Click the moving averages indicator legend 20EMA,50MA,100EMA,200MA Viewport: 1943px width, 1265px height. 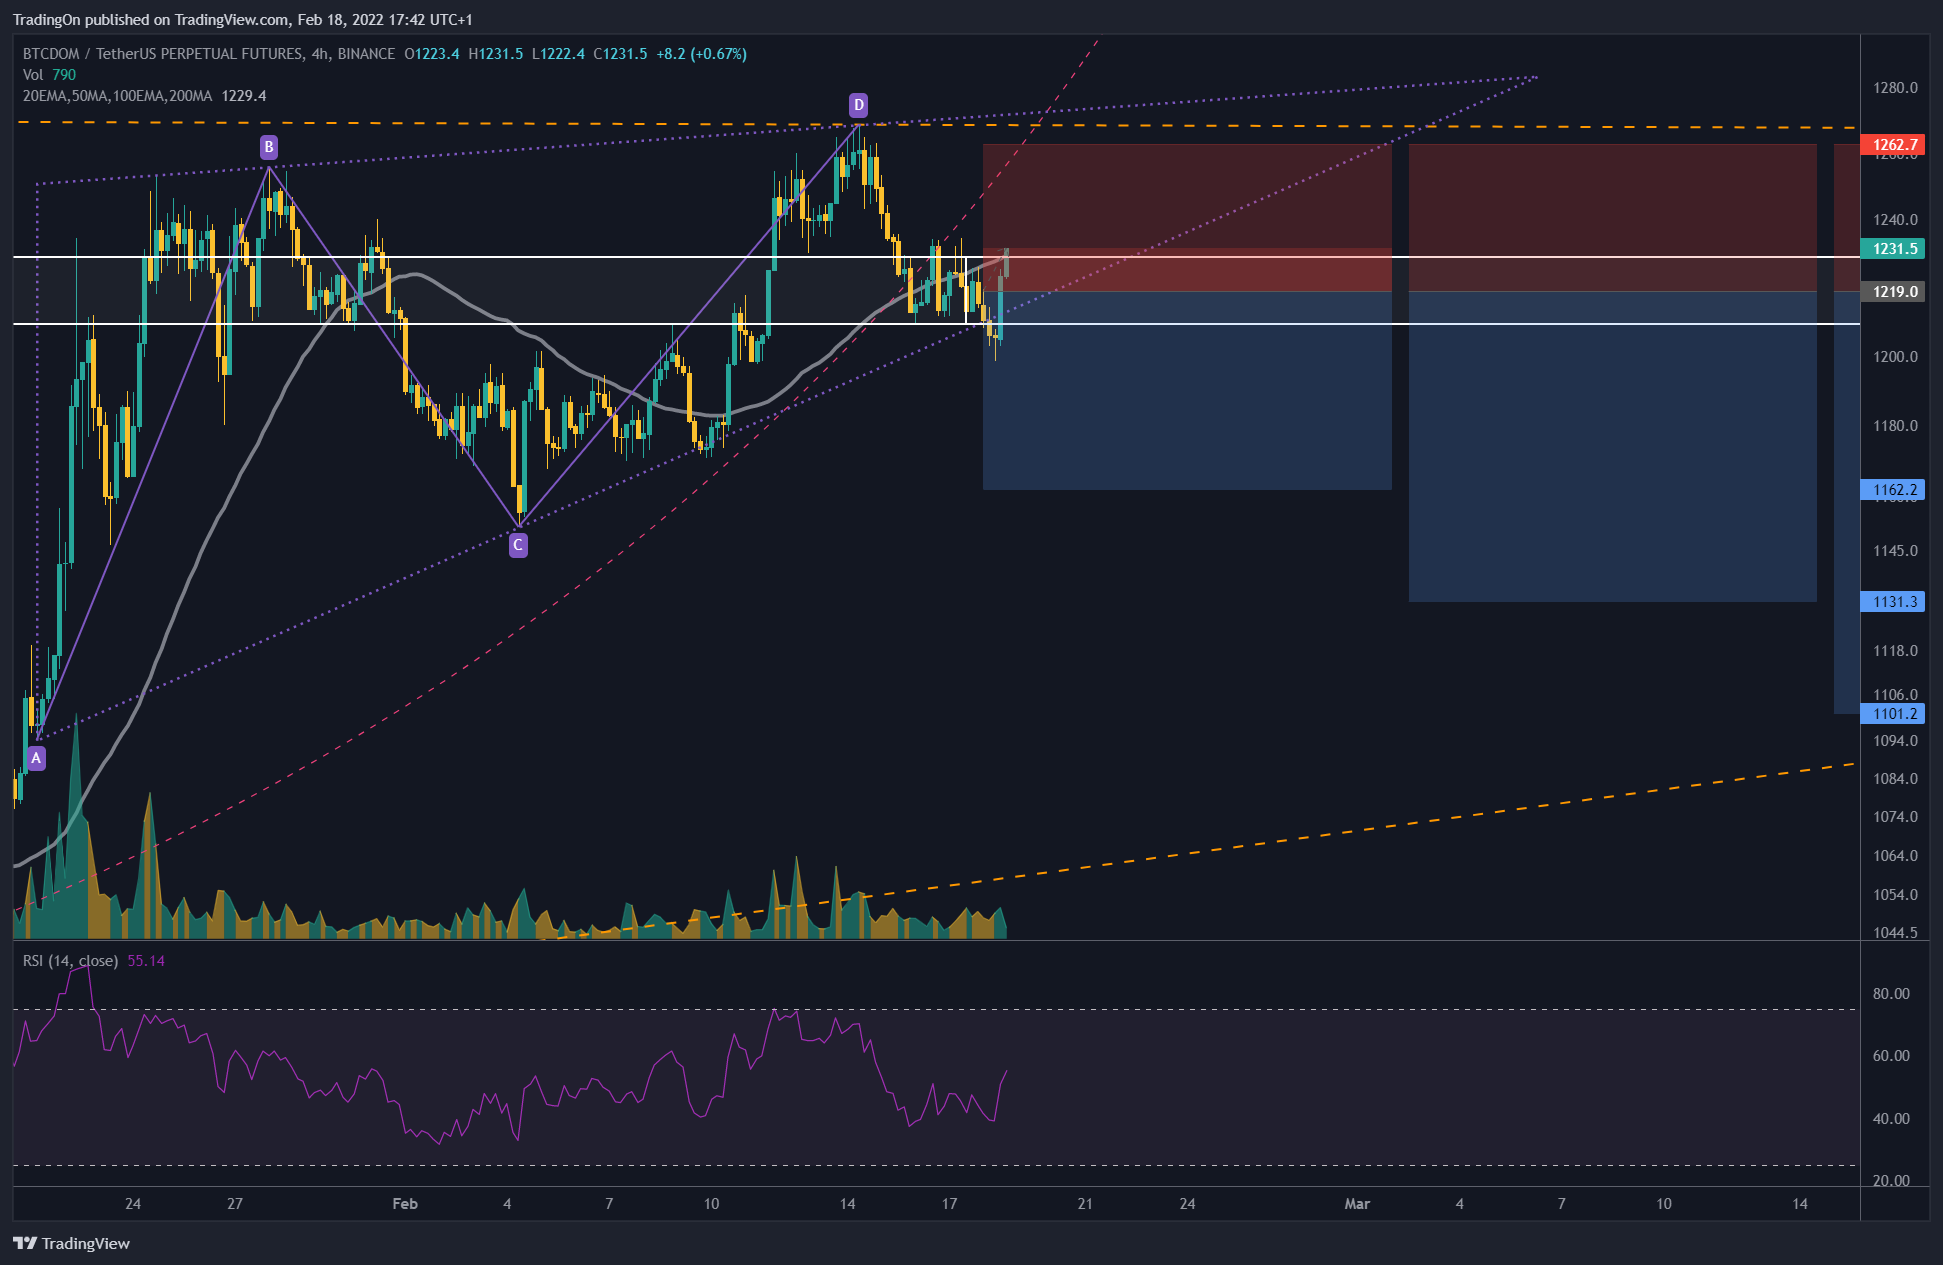(117, 96)
